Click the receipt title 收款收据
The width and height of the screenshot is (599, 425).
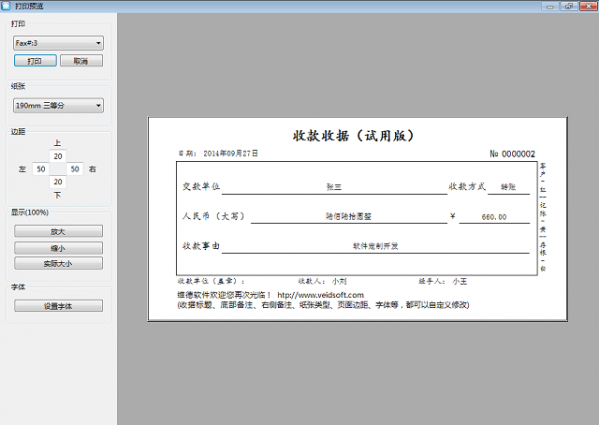tap(321, 136)
